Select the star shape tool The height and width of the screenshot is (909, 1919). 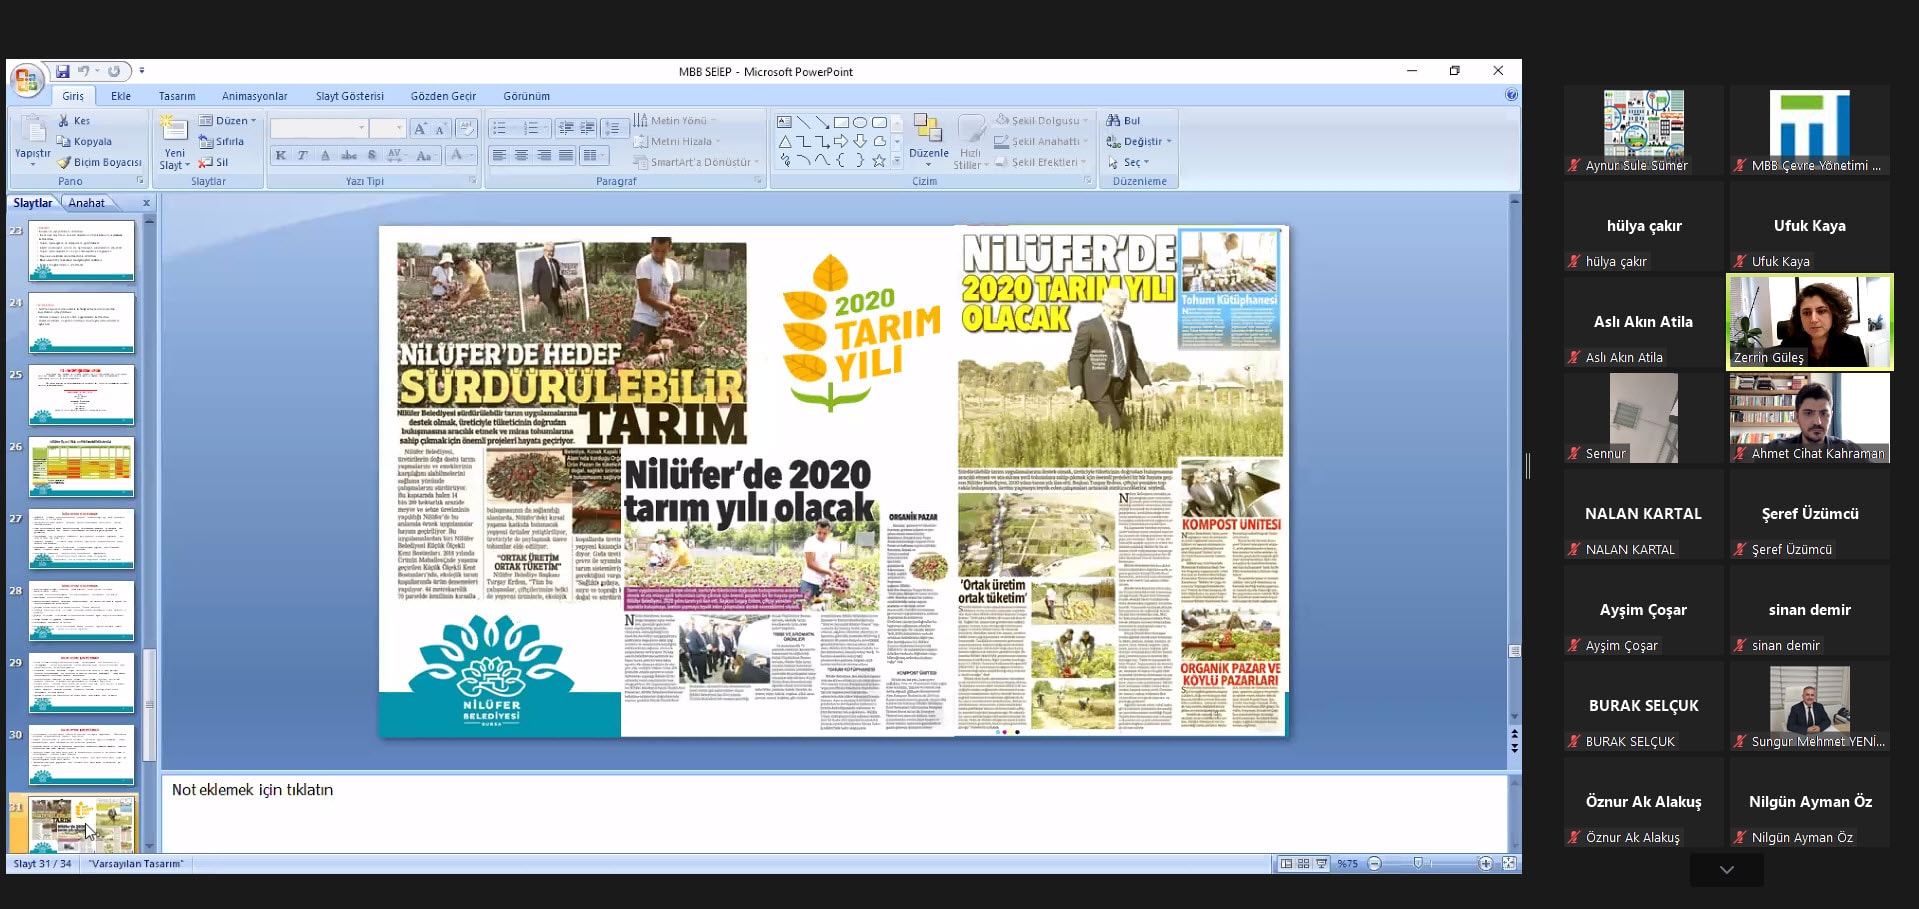click(x=879, y=160)
